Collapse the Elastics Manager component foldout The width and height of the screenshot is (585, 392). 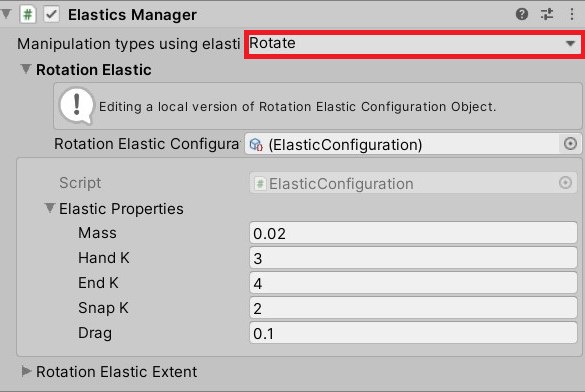[6, 14]
